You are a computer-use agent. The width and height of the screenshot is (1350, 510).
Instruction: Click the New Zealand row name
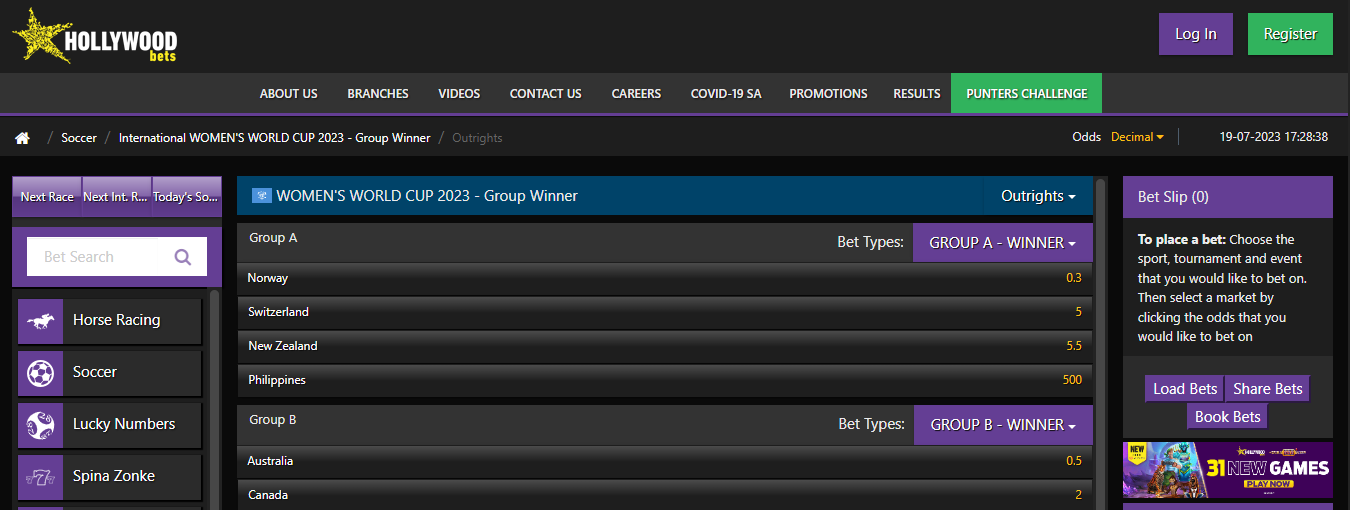coord(282,346)
